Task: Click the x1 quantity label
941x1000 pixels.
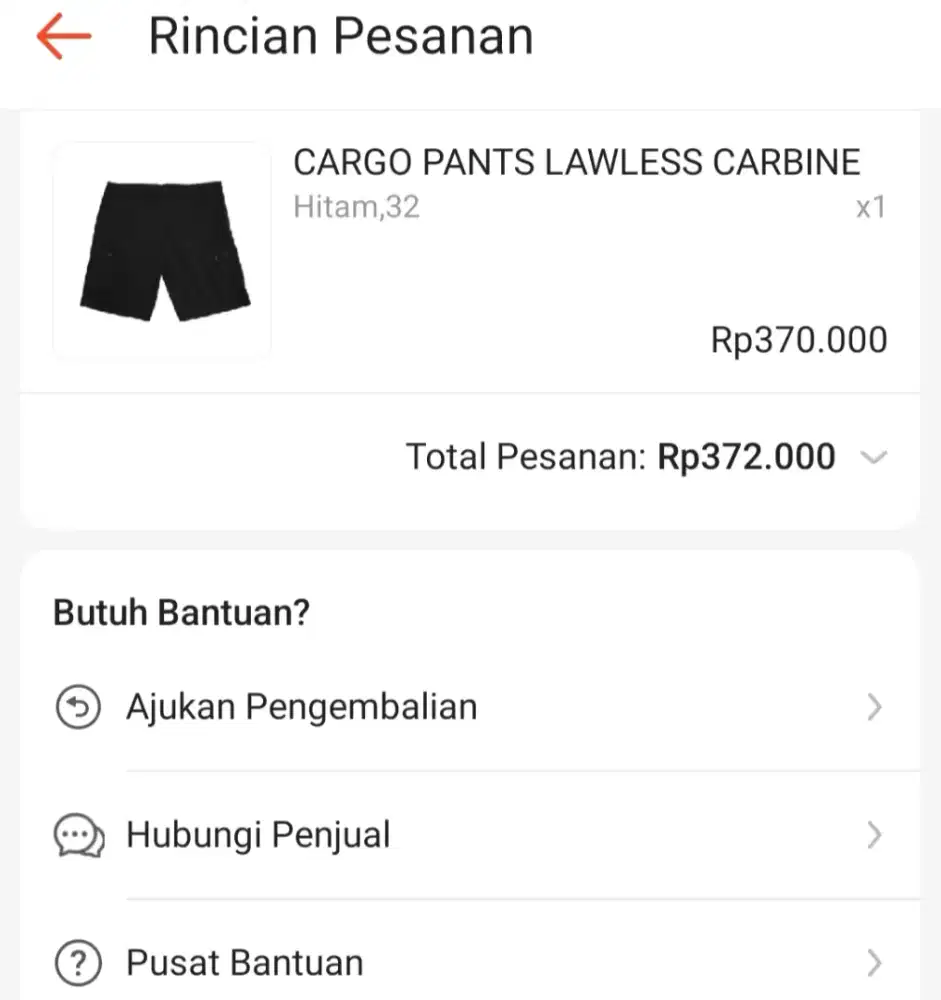Action: coord(870,208)
